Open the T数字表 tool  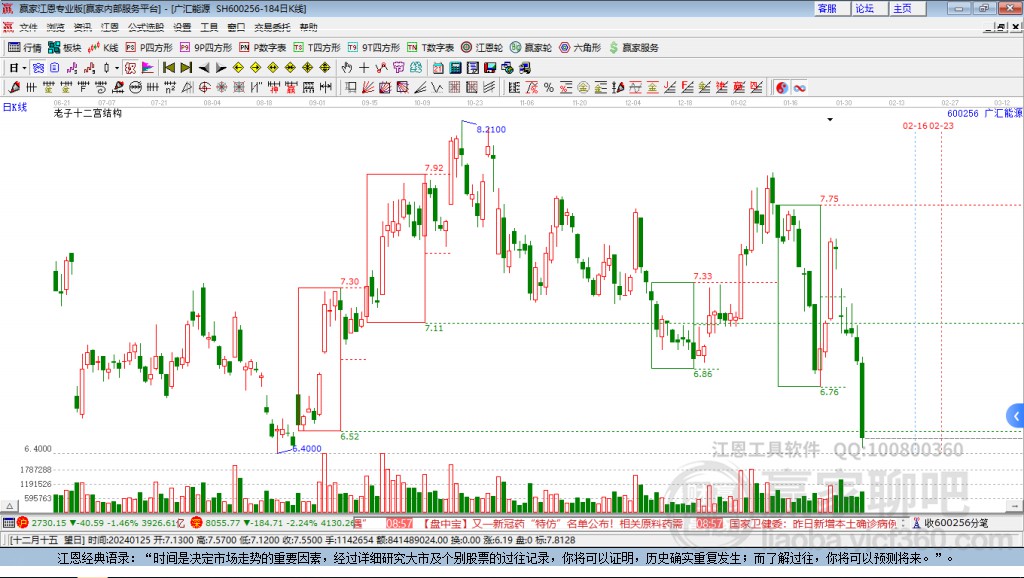pos(430,48)
